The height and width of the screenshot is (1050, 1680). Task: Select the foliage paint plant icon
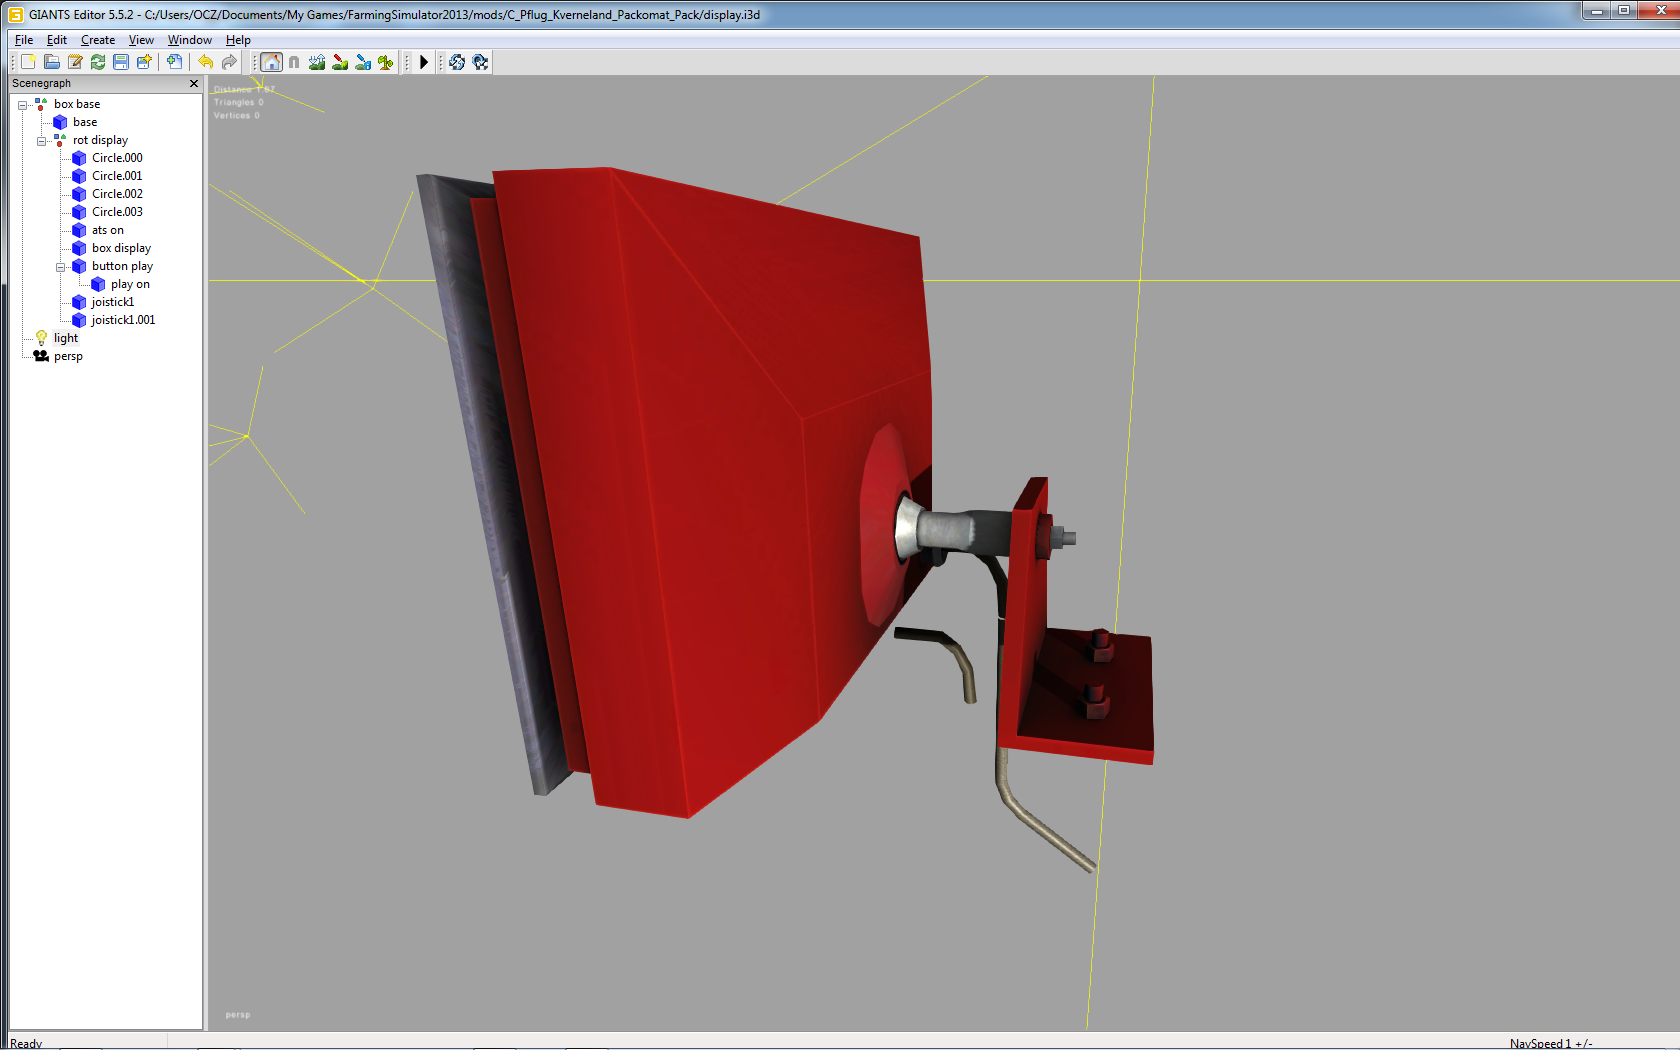(386, 62)
